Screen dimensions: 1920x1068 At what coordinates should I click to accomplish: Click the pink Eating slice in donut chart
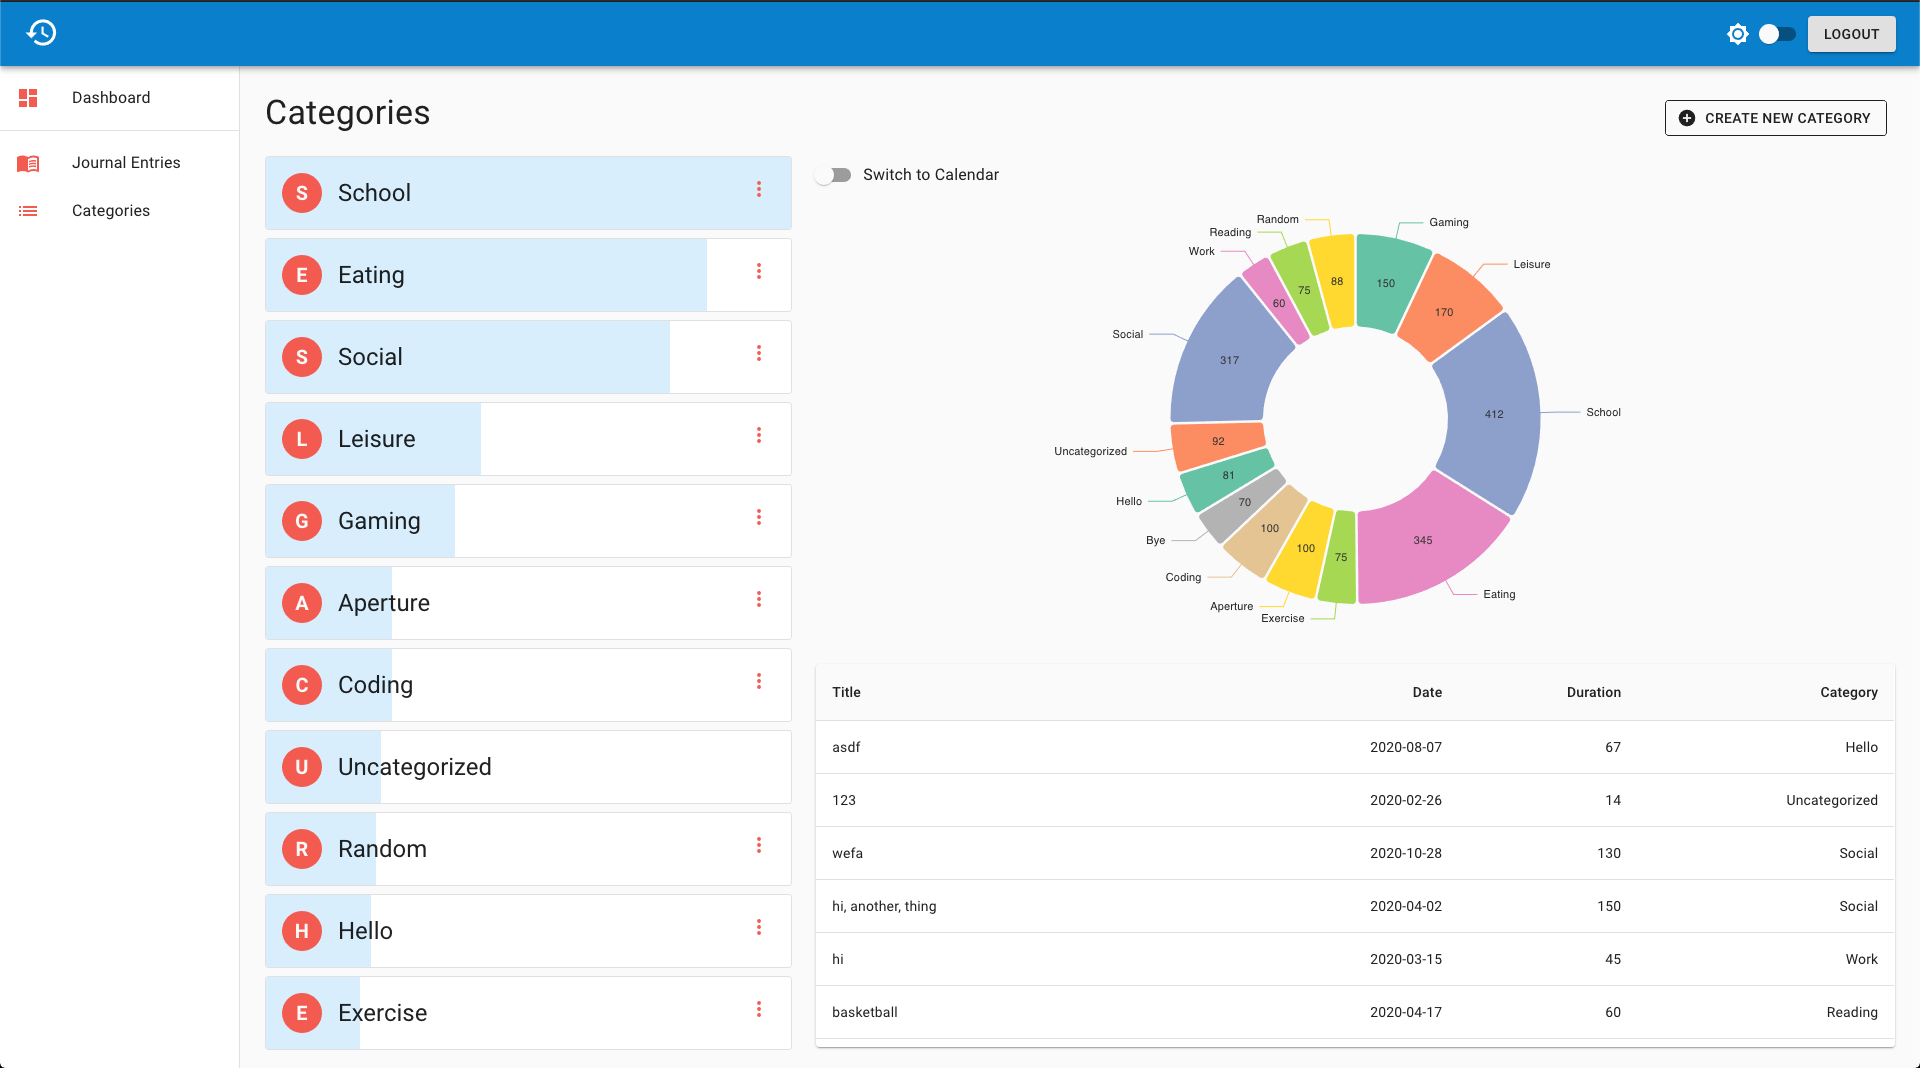pos(1425,542)
